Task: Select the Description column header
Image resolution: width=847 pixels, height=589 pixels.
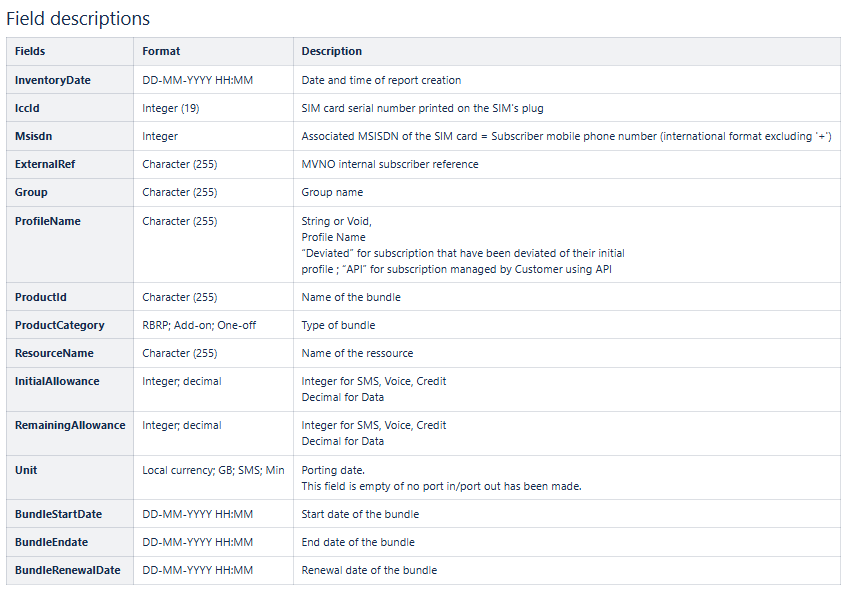Action: tap(331, 51)
